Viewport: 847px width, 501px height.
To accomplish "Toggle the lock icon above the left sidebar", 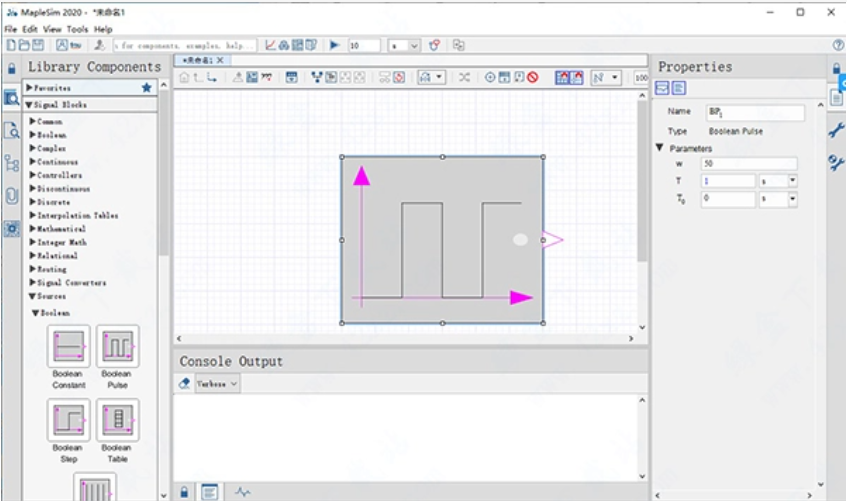I will (x=11, y=69).
